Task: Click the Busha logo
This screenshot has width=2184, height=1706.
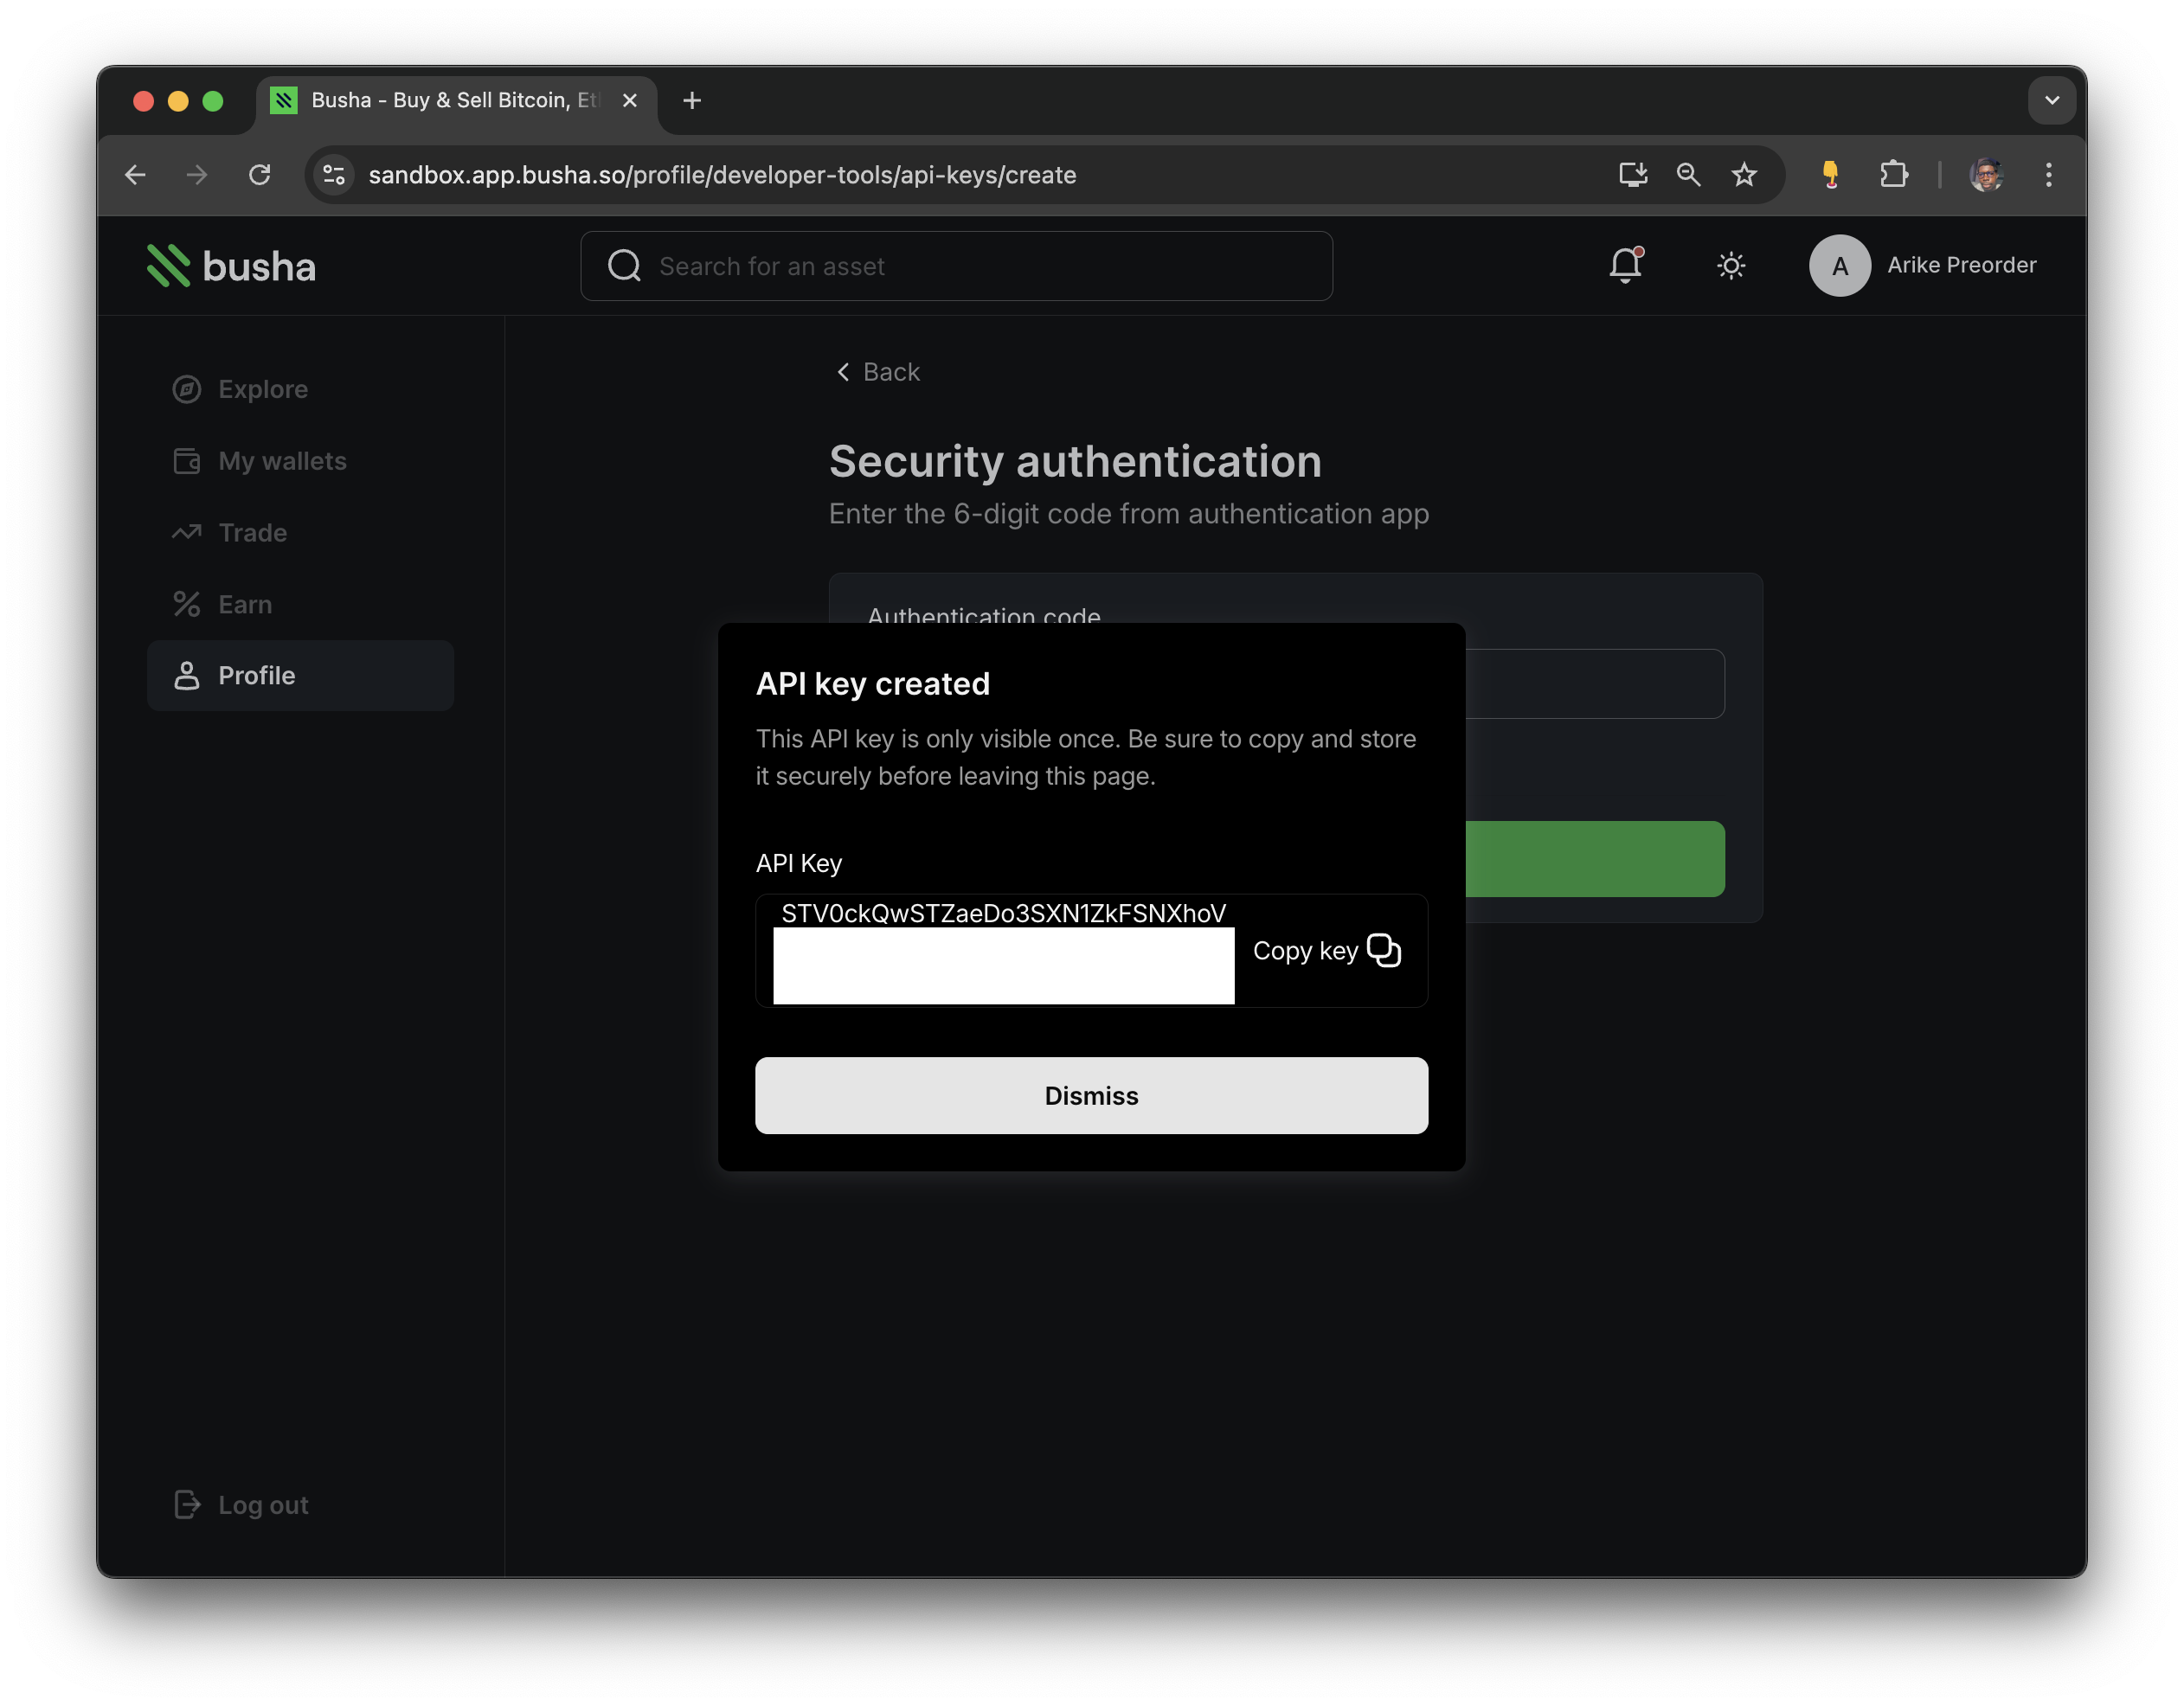Action: [x=232, y=265]
